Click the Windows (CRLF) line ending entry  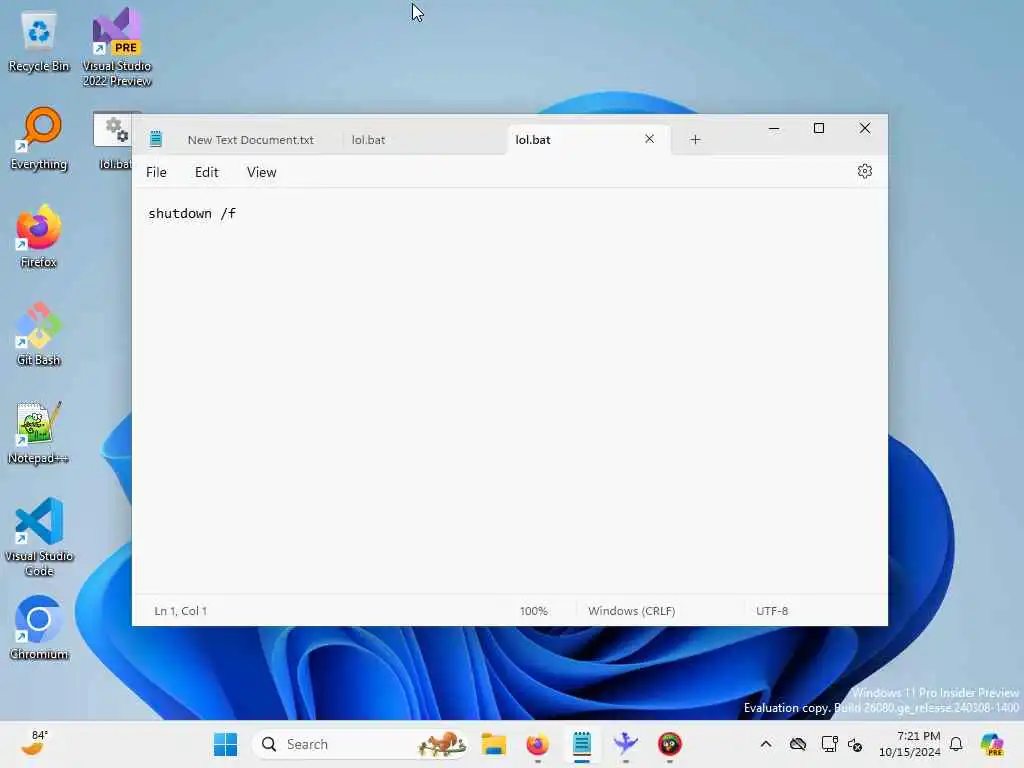[632, 611]
